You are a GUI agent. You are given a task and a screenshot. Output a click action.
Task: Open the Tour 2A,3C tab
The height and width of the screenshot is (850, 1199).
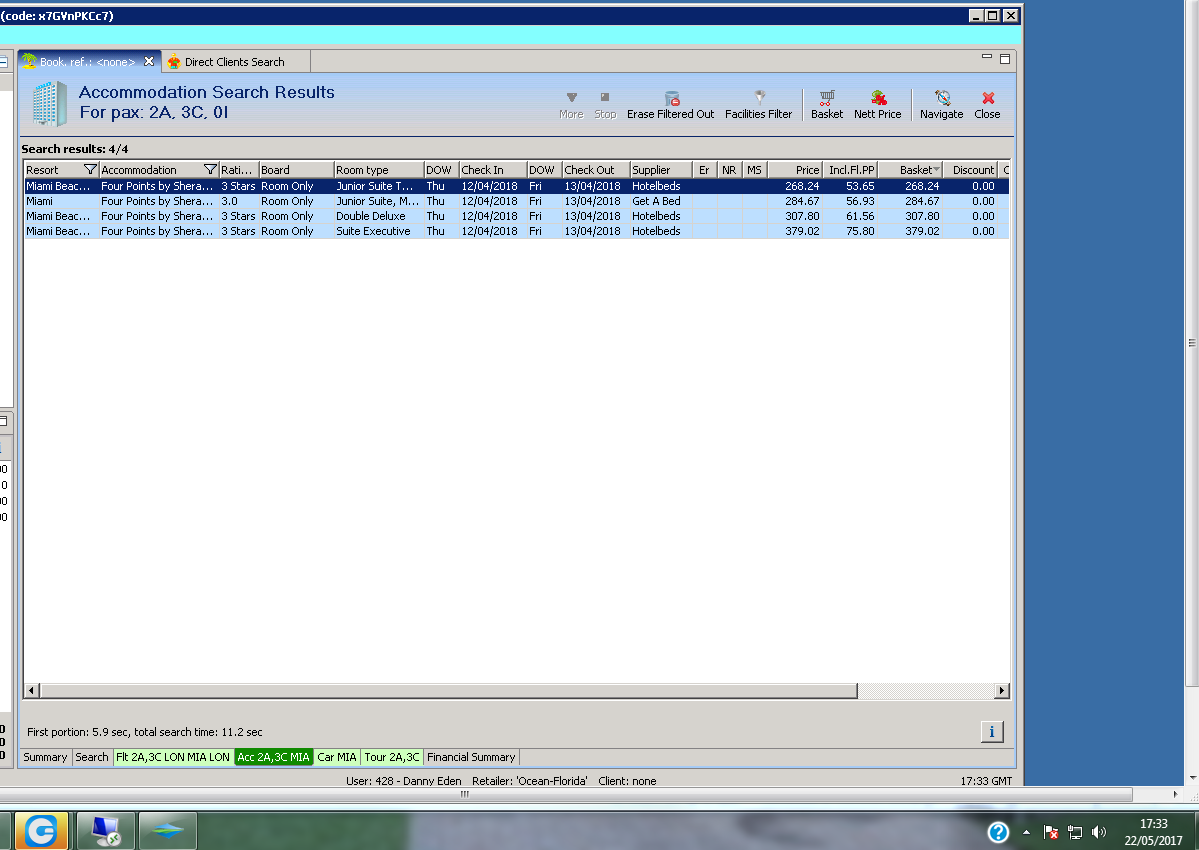click(x=392, y=757)
